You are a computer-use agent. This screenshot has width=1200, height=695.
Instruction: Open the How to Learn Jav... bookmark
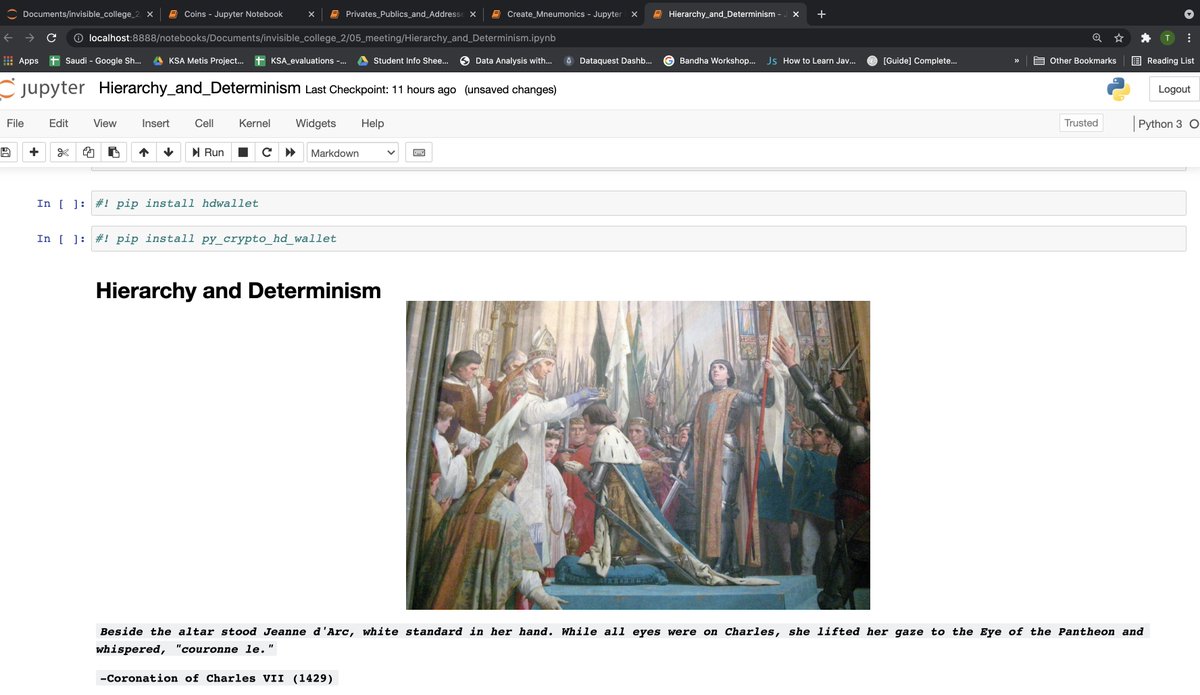click(x=812, y=61)
